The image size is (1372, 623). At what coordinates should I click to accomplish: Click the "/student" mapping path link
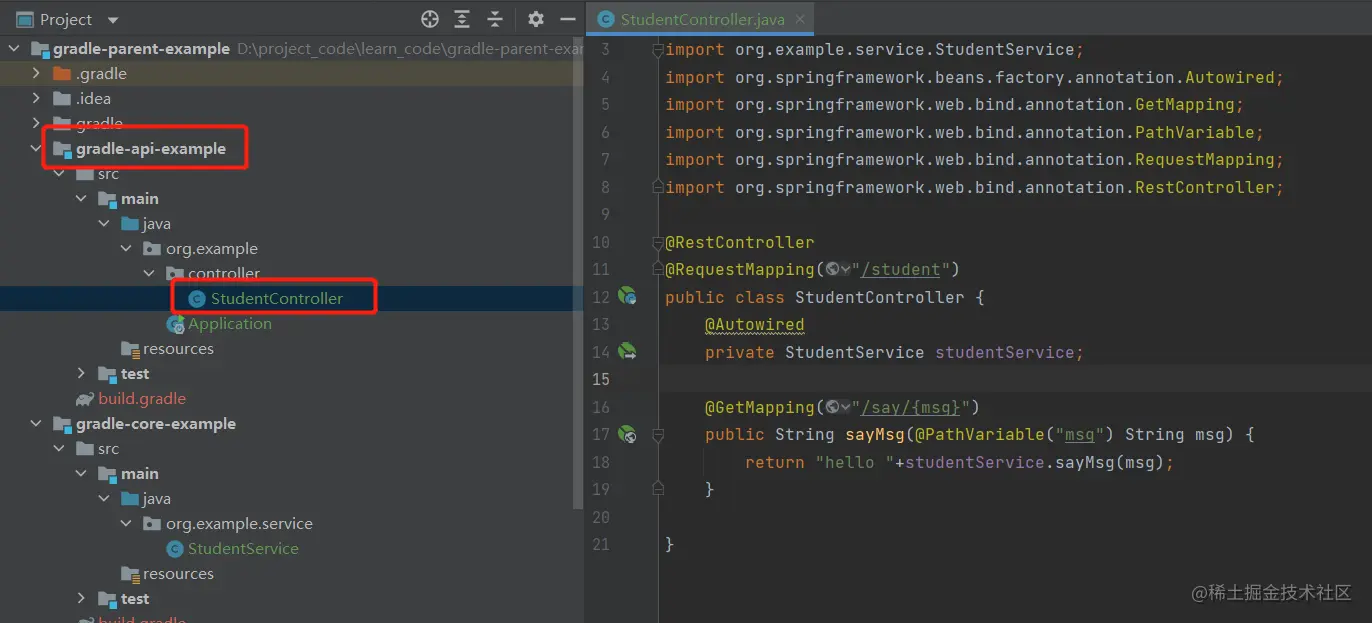pyautogui.click(x=900, y=269)
